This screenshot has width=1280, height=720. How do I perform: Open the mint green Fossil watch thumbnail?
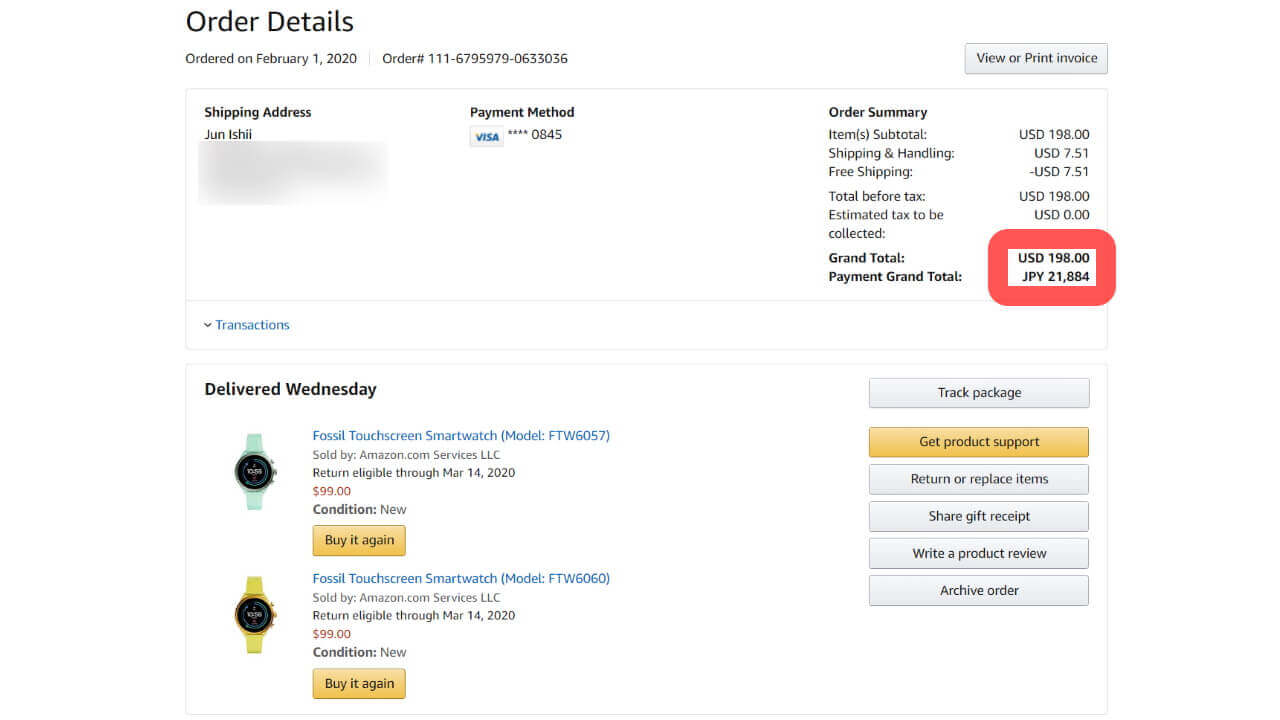254,471
